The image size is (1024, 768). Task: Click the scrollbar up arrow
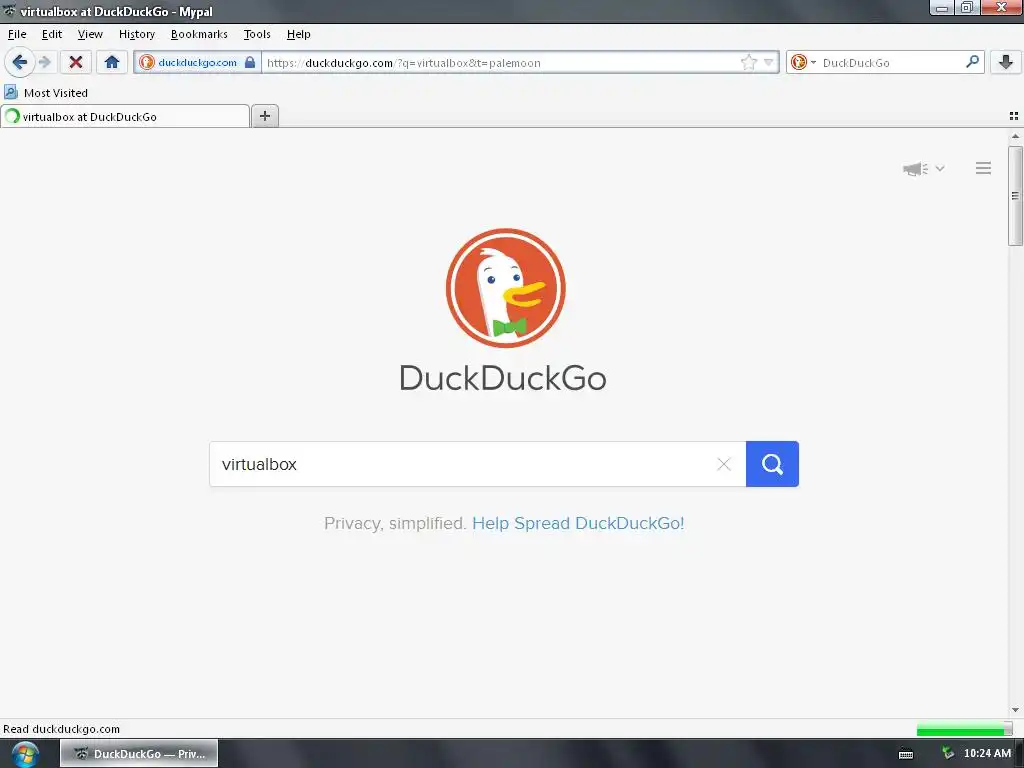(1015, 136)
